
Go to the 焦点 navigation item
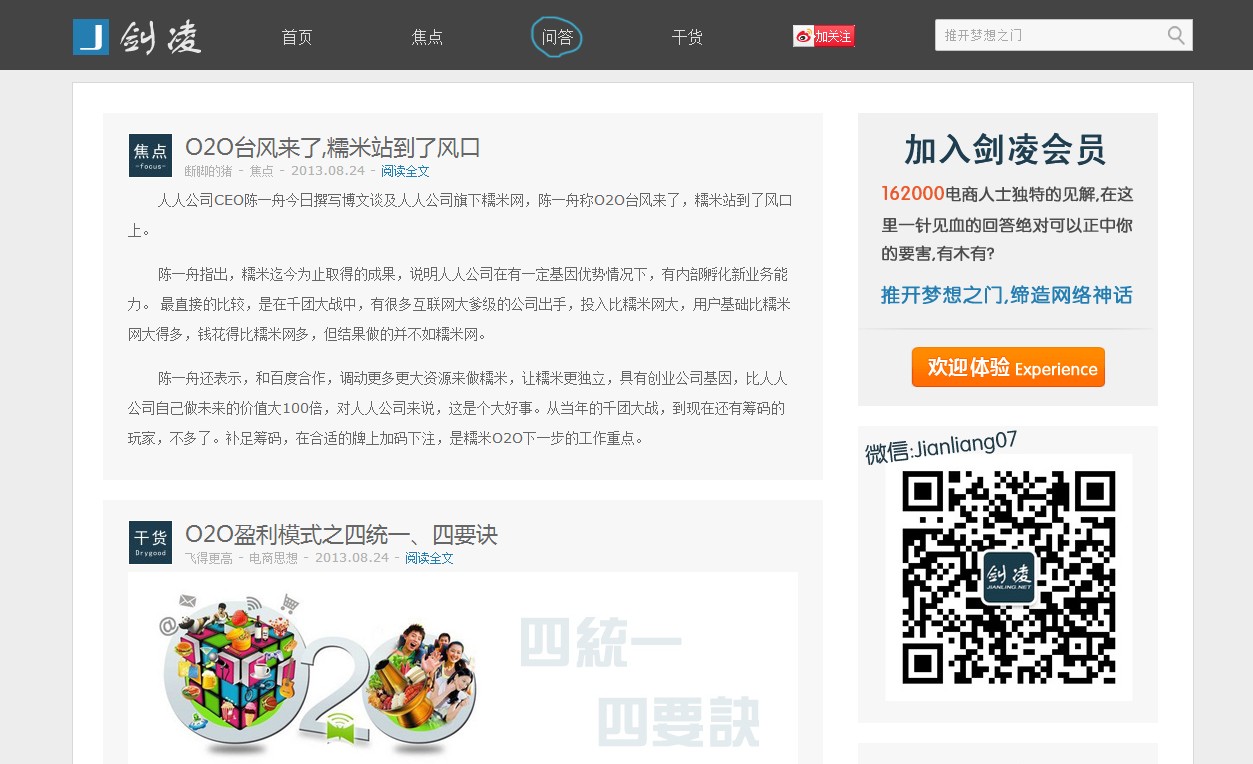point(427,37)
